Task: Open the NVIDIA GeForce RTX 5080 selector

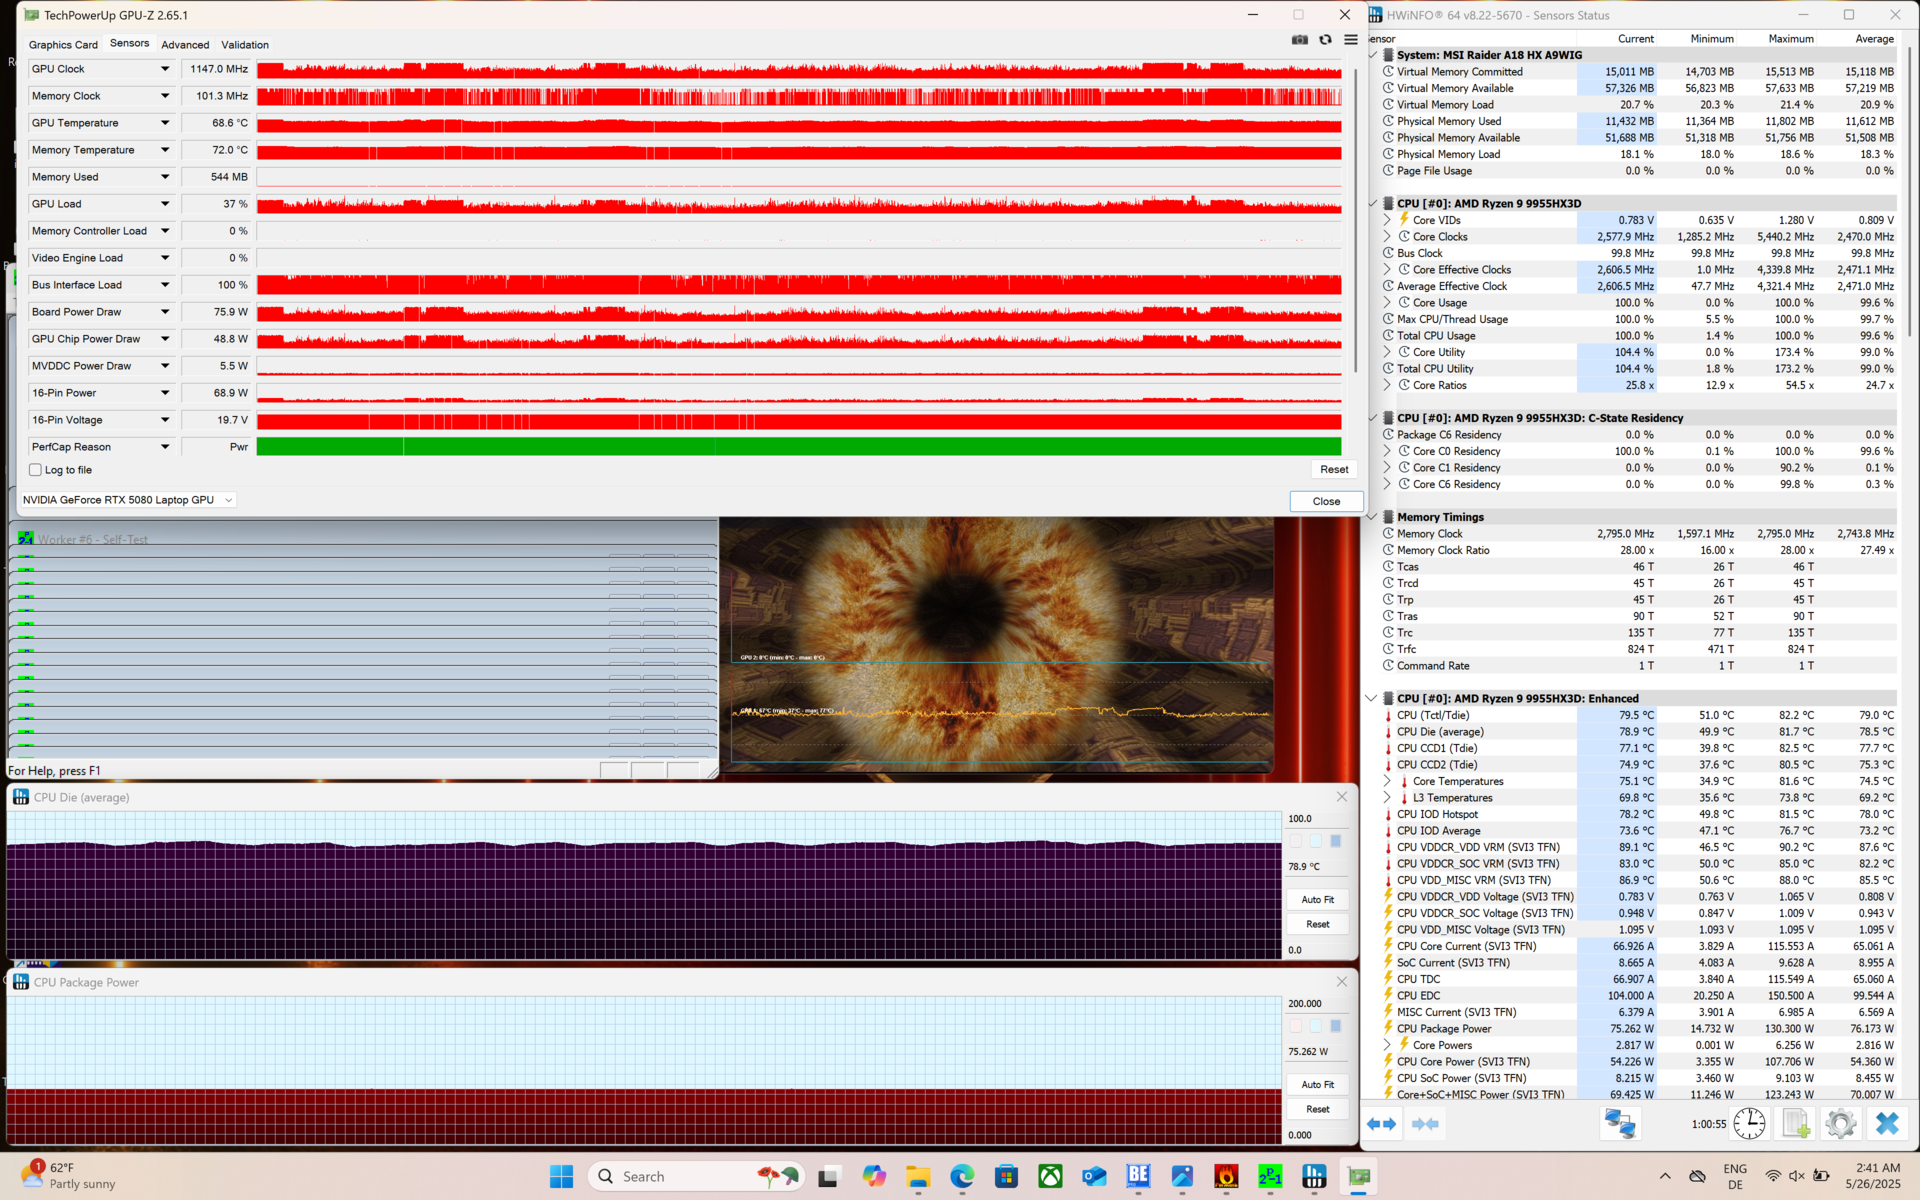Action: click(128, 500)
